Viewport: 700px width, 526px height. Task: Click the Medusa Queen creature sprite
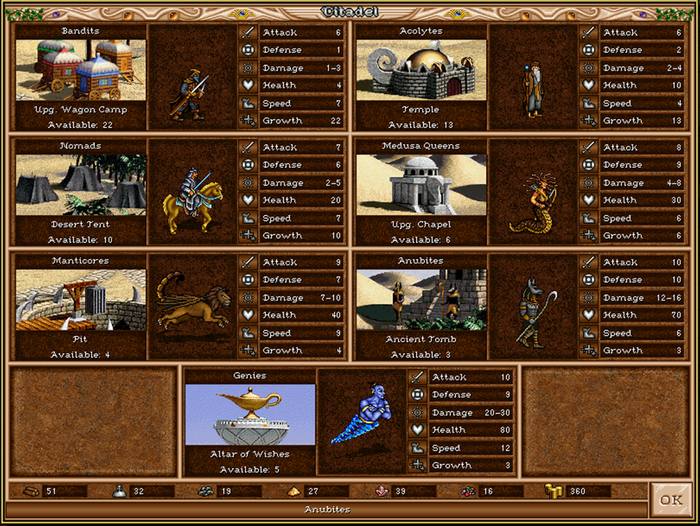(x=534, y=205)
